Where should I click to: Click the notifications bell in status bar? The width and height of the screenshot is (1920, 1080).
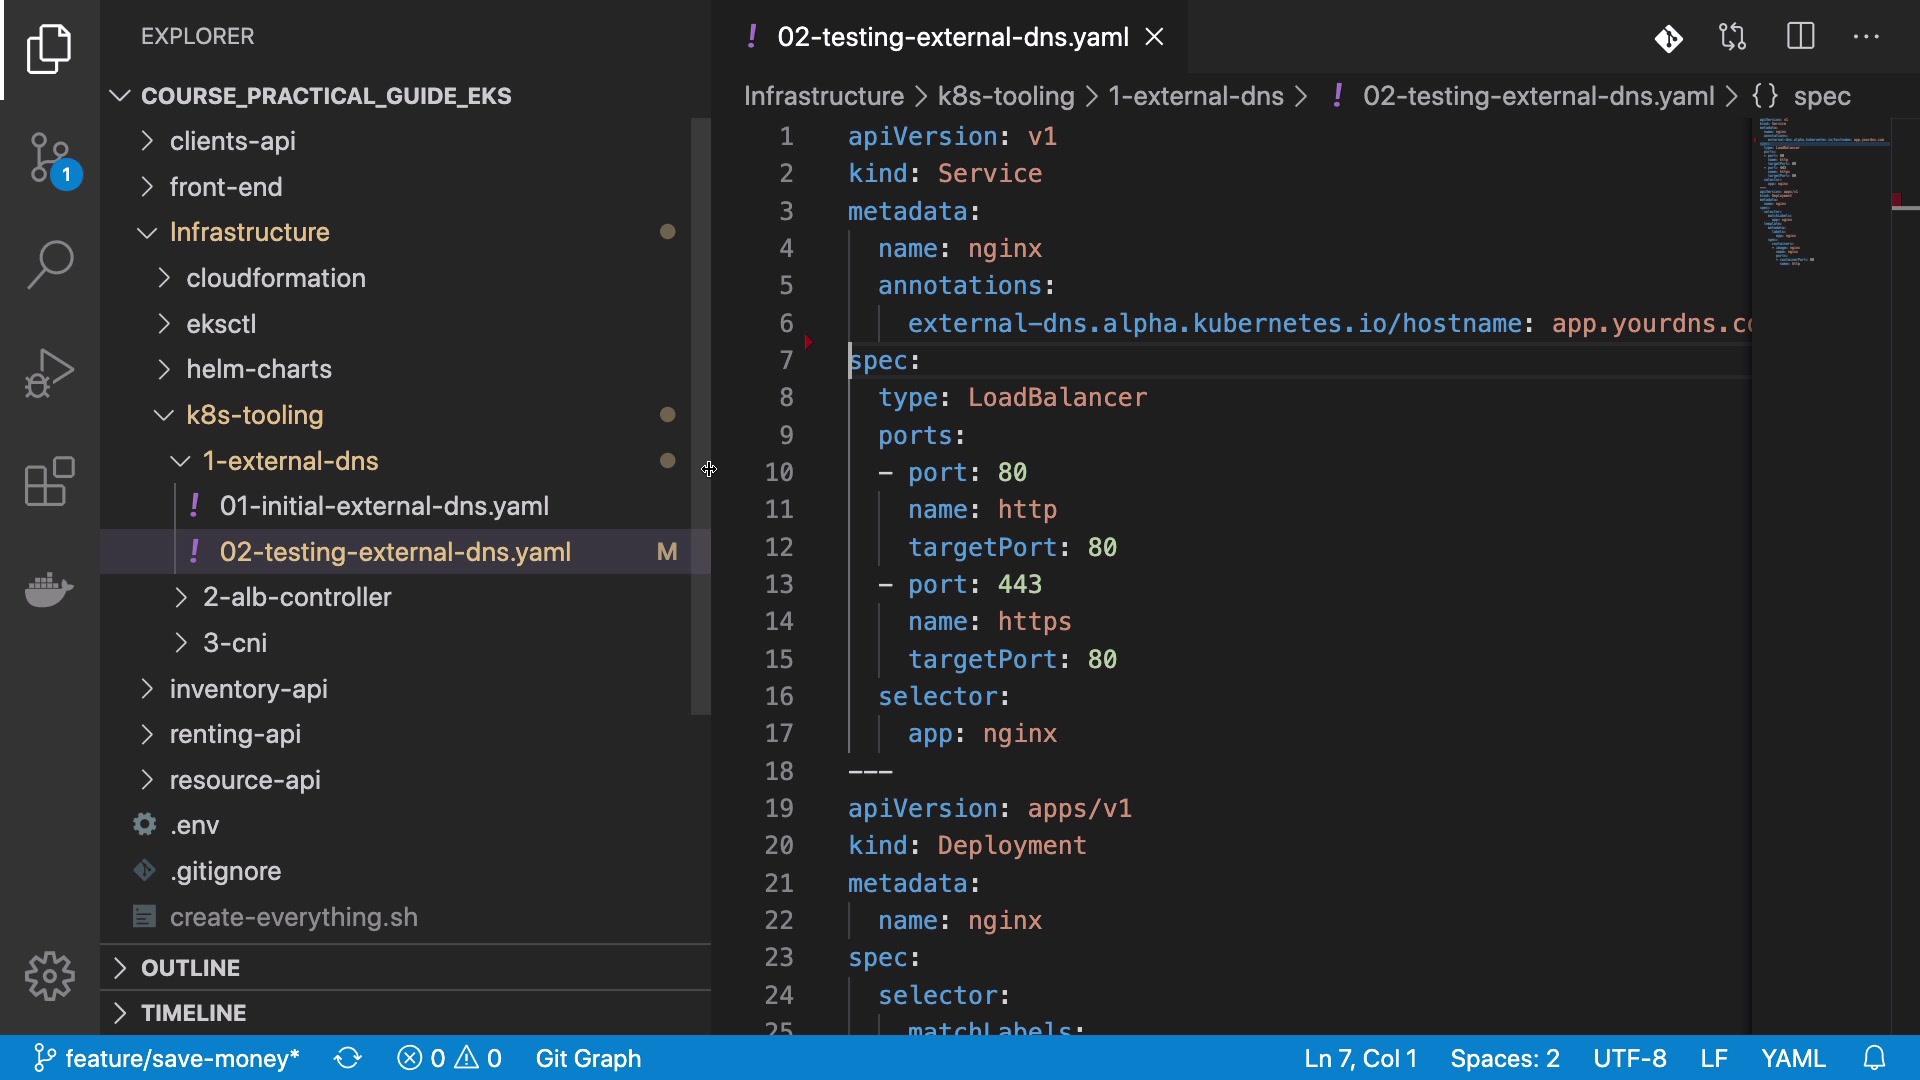[x=1875, y=1058]
